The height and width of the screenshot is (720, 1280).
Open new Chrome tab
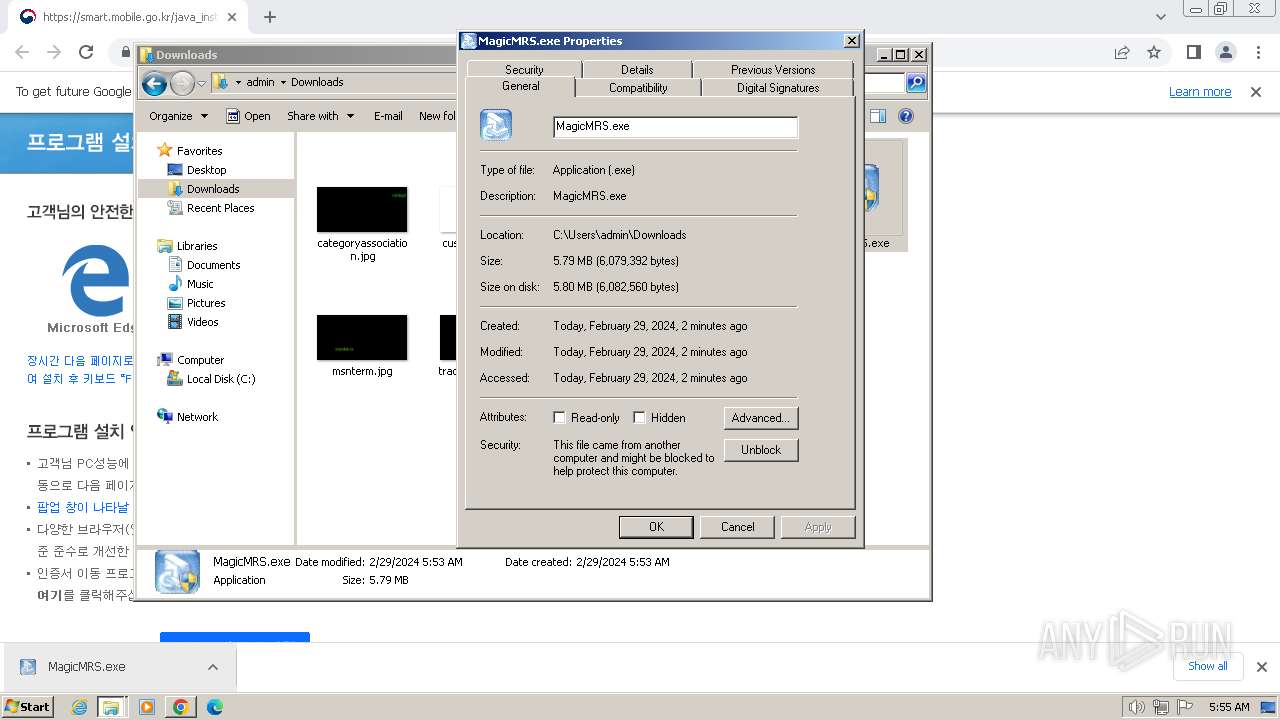point(269,17)
